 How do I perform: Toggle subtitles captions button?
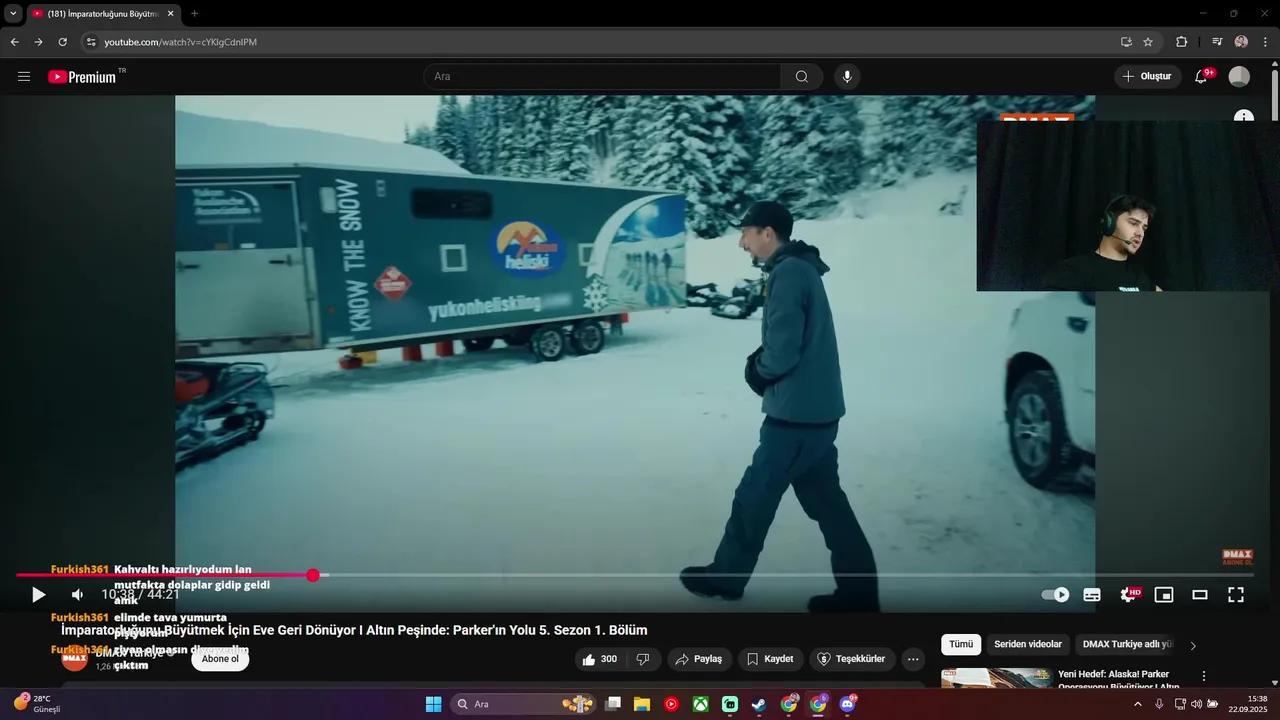tap(1092, 595)
